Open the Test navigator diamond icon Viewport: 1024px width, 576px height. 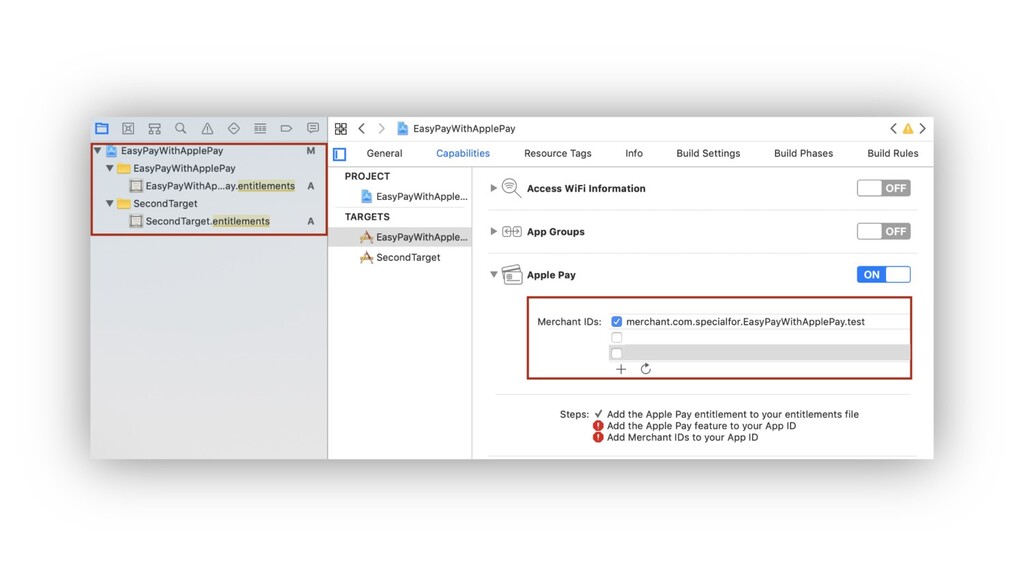233,129
